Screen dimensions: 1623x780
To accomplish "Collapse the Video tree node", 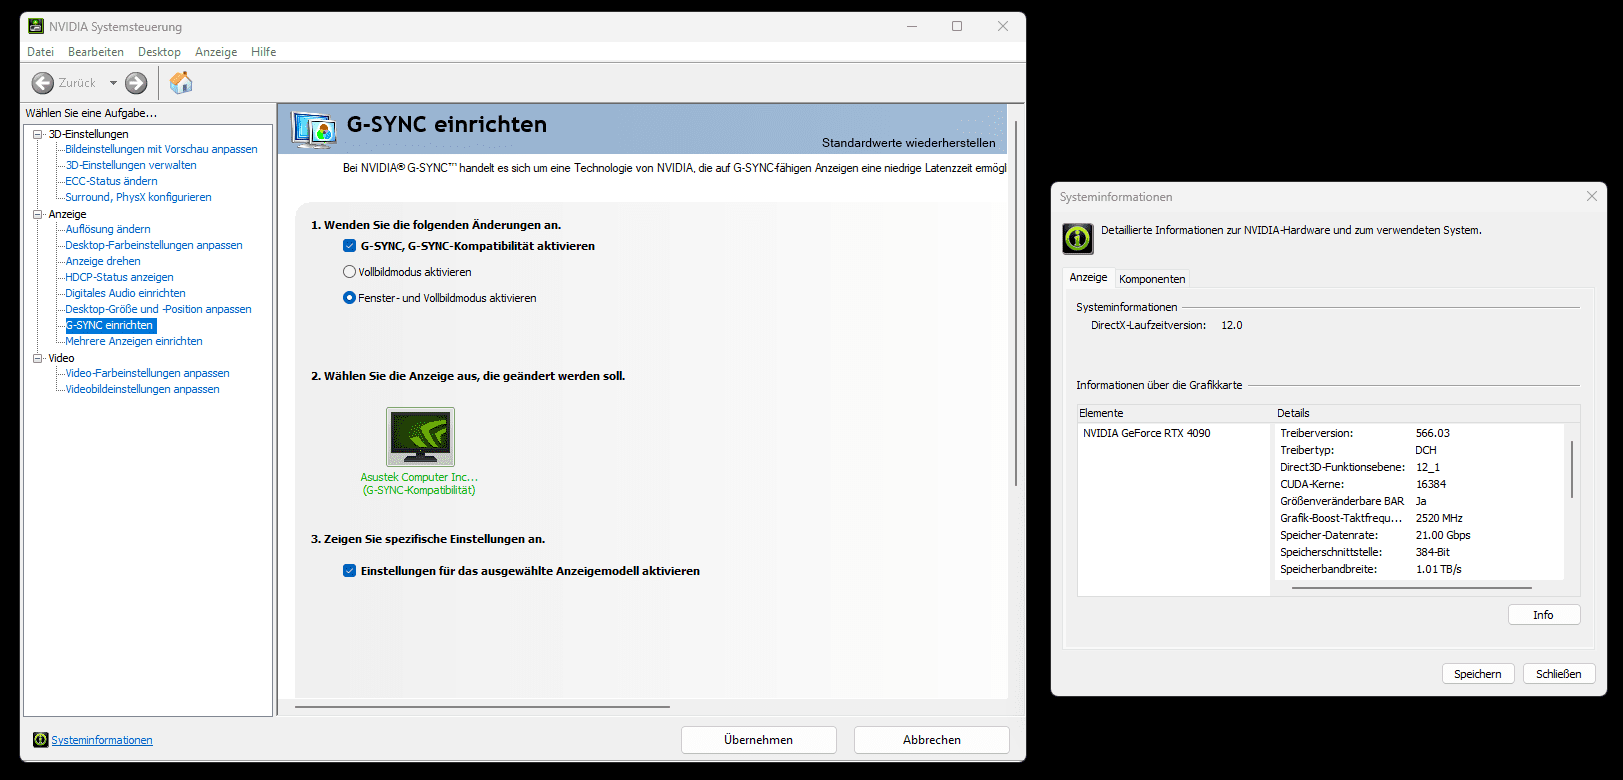I will click(x=38, y=358).
